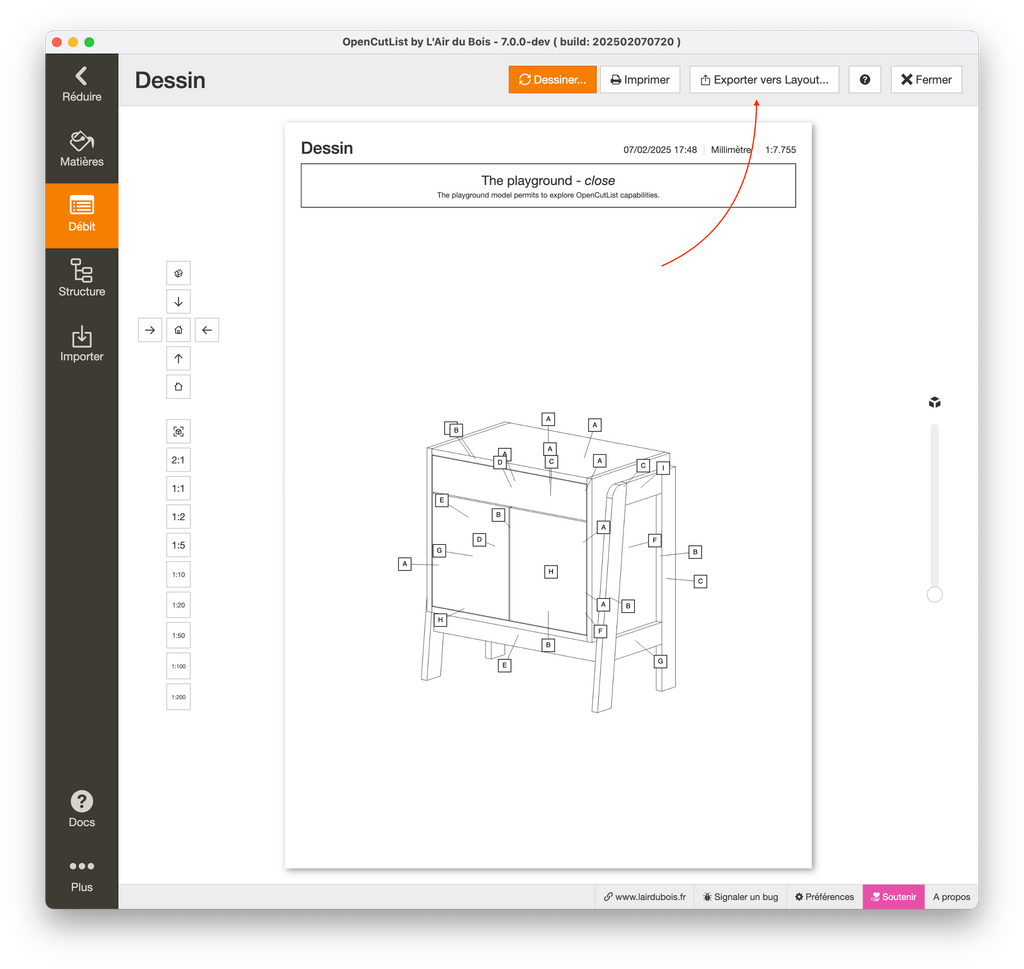The image size is (1024, 969).
Task: Open the Matières section in the sidebar
Action: pos(82,150)
